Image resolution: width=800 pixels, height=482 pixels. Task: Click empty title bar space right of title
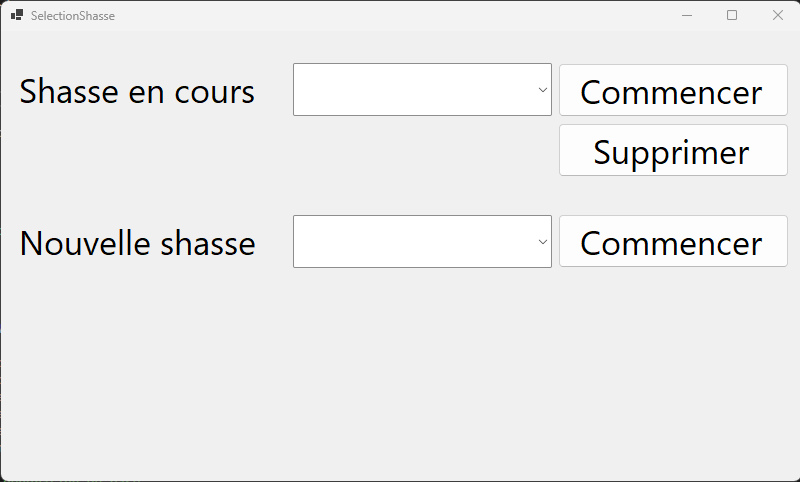click(400, 15)
